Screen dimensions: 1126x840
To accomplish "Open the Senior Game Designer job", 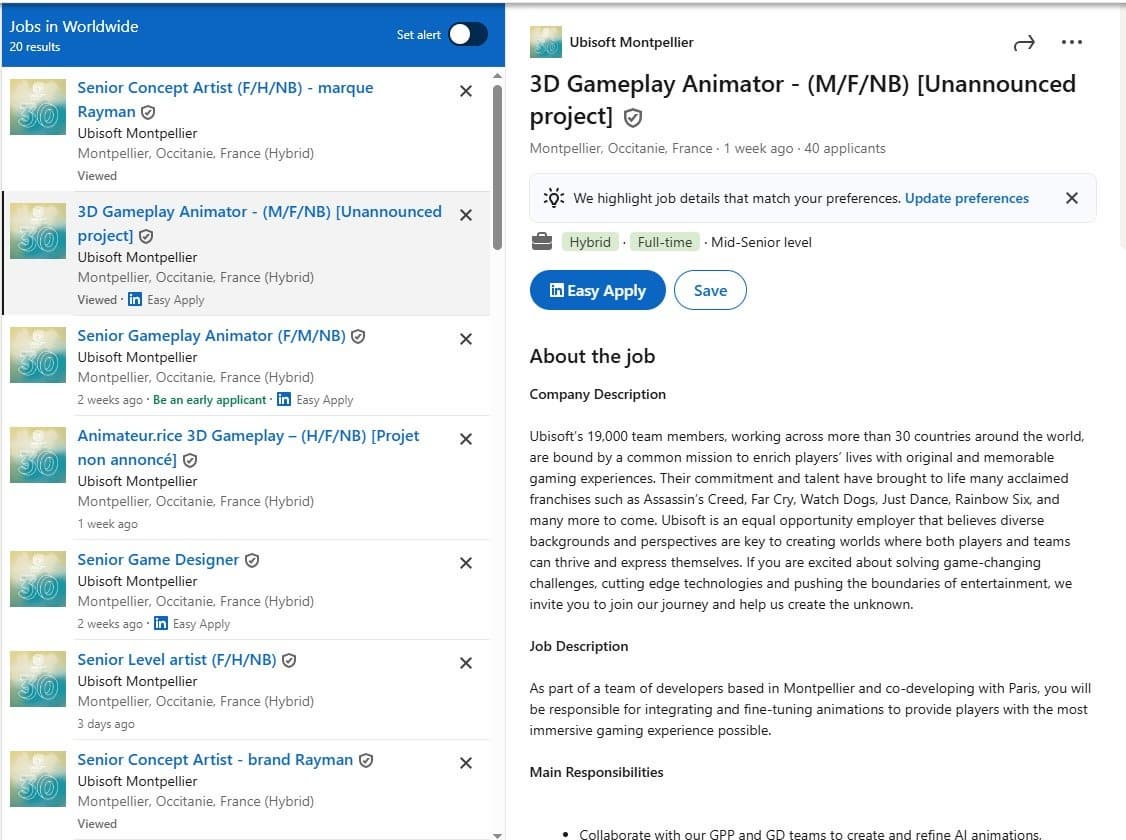I will 158,560.
